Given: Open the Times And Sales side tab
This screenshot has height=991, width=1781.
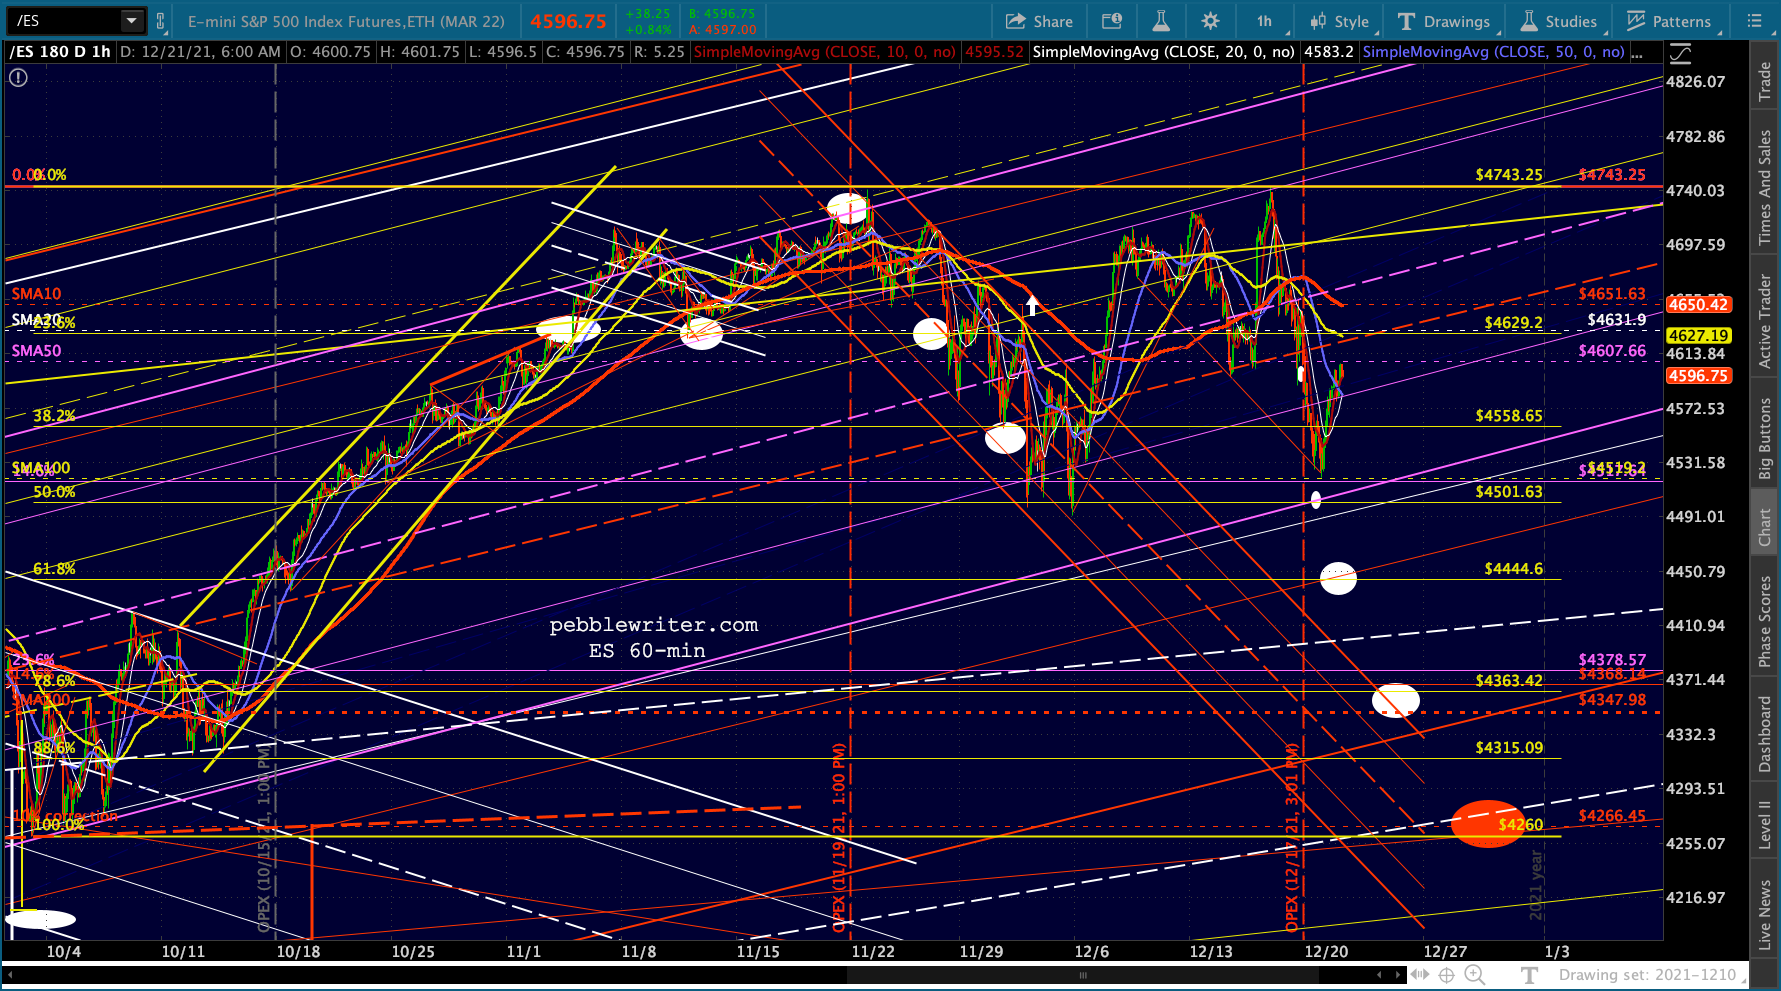Looking at the screenshot, I should (x=1766, y=187).
